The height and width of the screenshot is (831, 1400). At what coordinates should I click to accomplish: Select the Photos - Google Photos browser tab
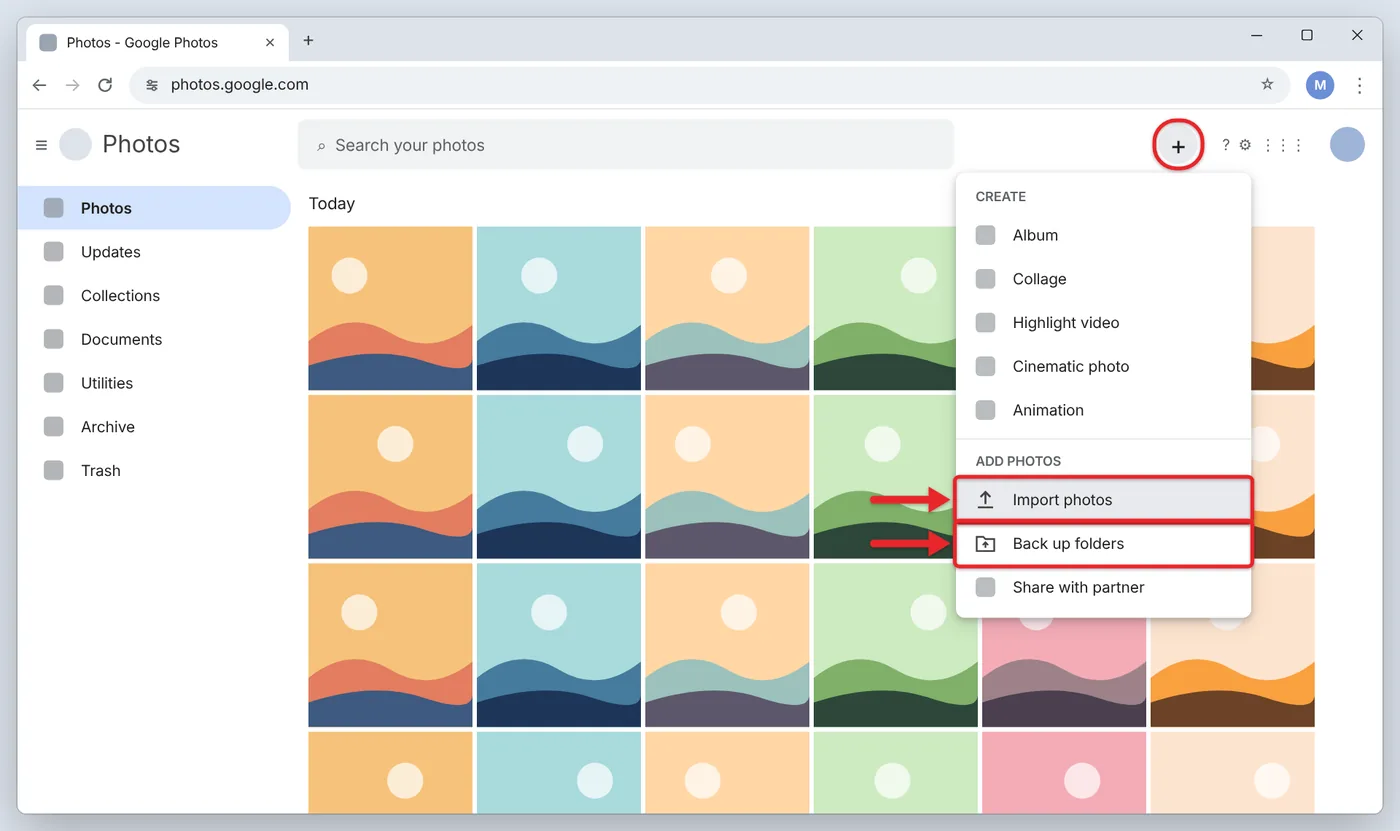156,43
